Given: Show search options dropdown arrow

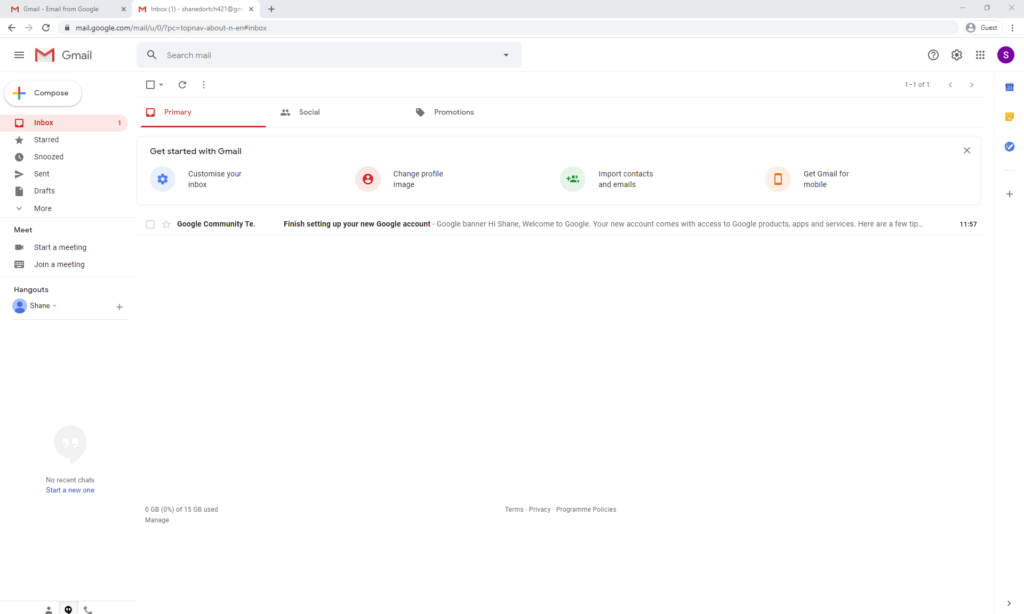Looking at the screenshot, I should [506, 55].
